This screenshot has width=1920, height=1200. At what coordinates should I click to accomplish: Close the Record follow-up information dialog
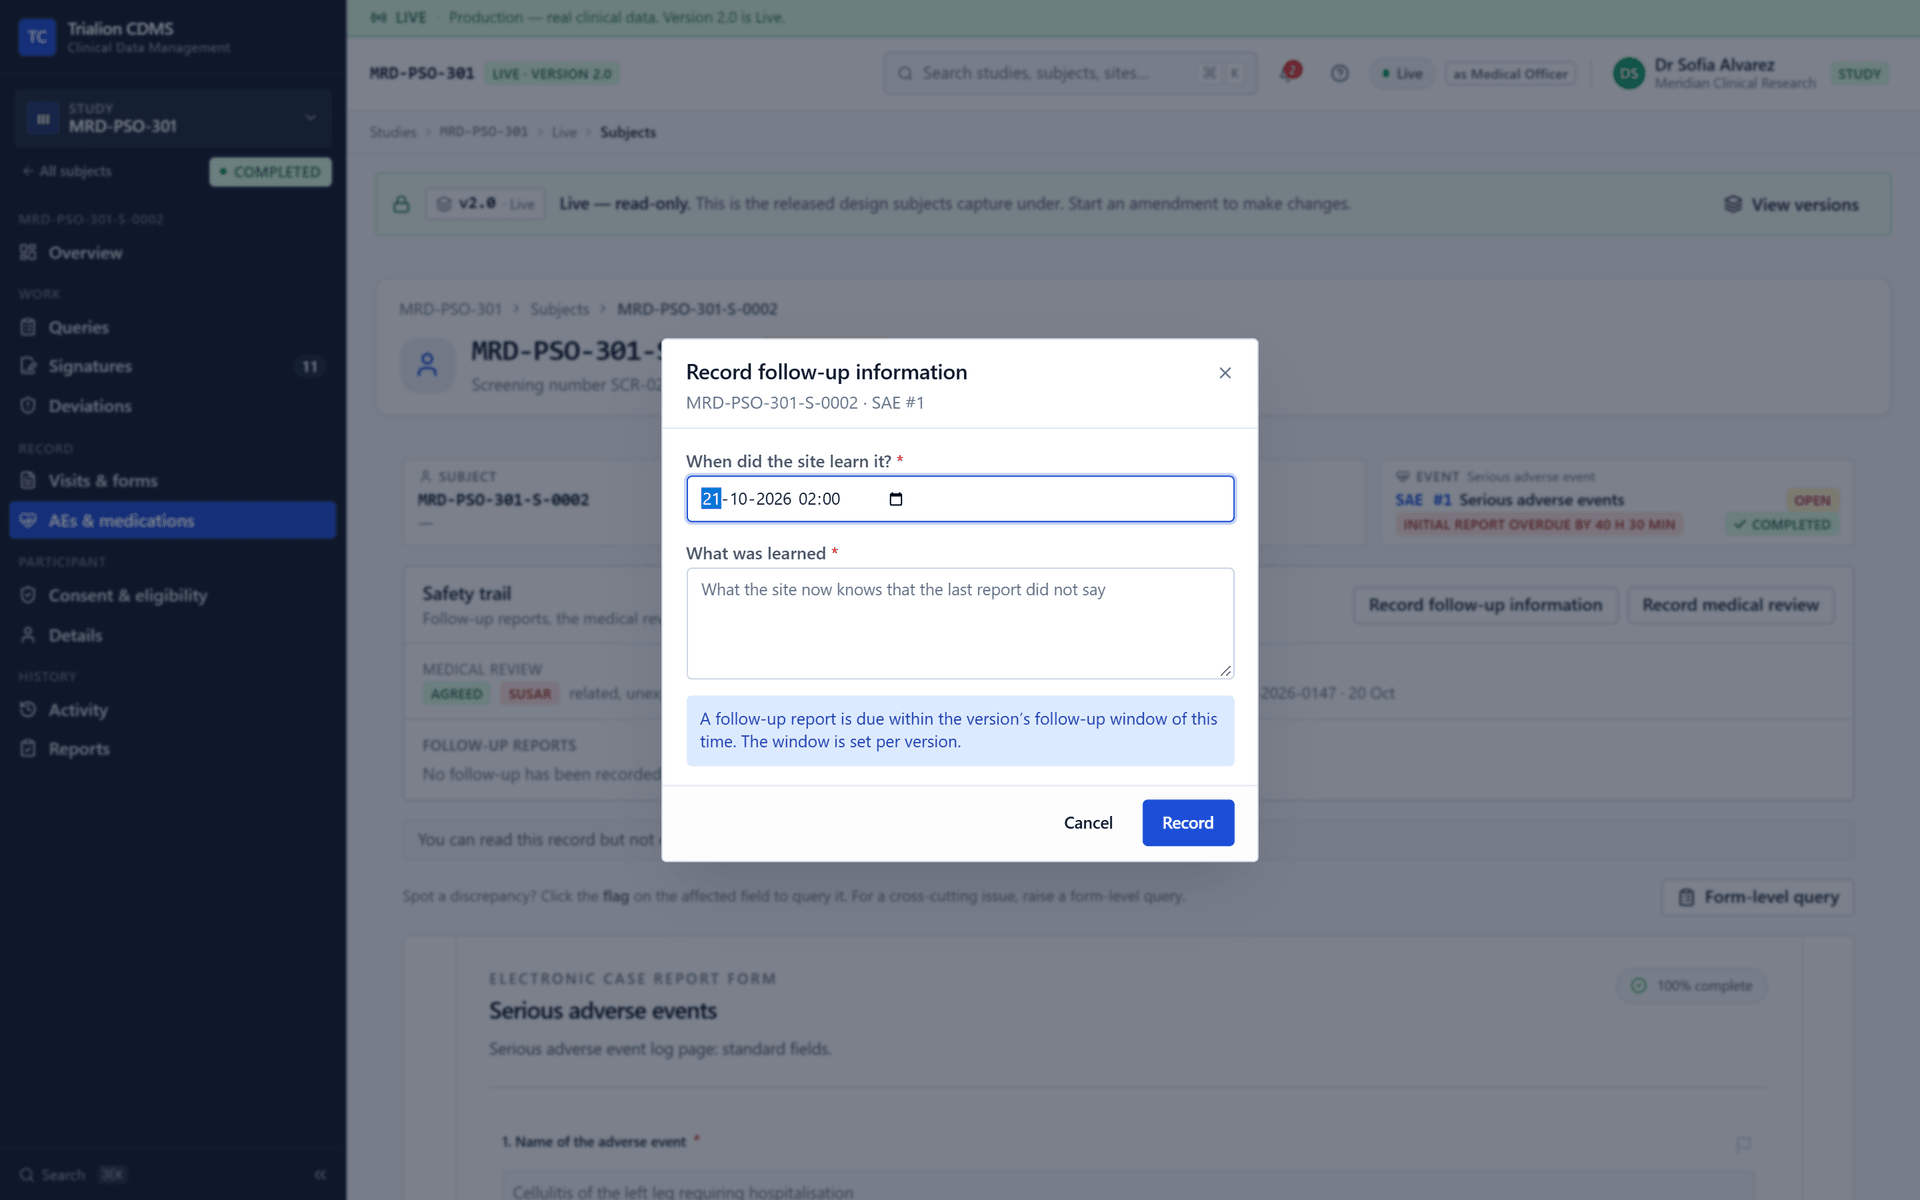pyautogui.click(x=1225, y=373)
